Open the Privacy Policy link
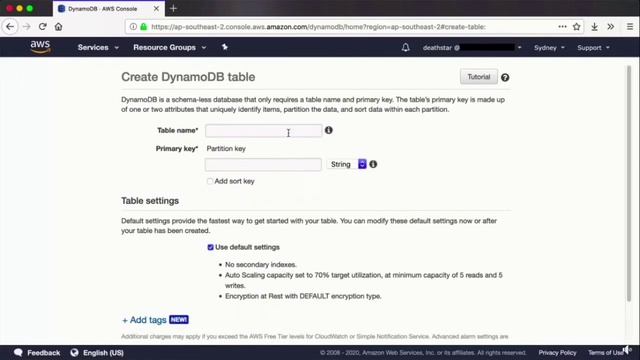 [557, 353]
